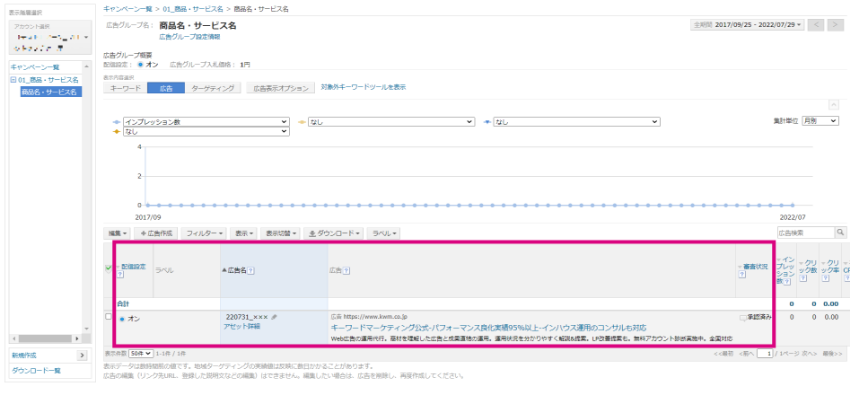850x394 pixels.
Task: Click 新規作成 in the sidebar
Action: (24, 356)
